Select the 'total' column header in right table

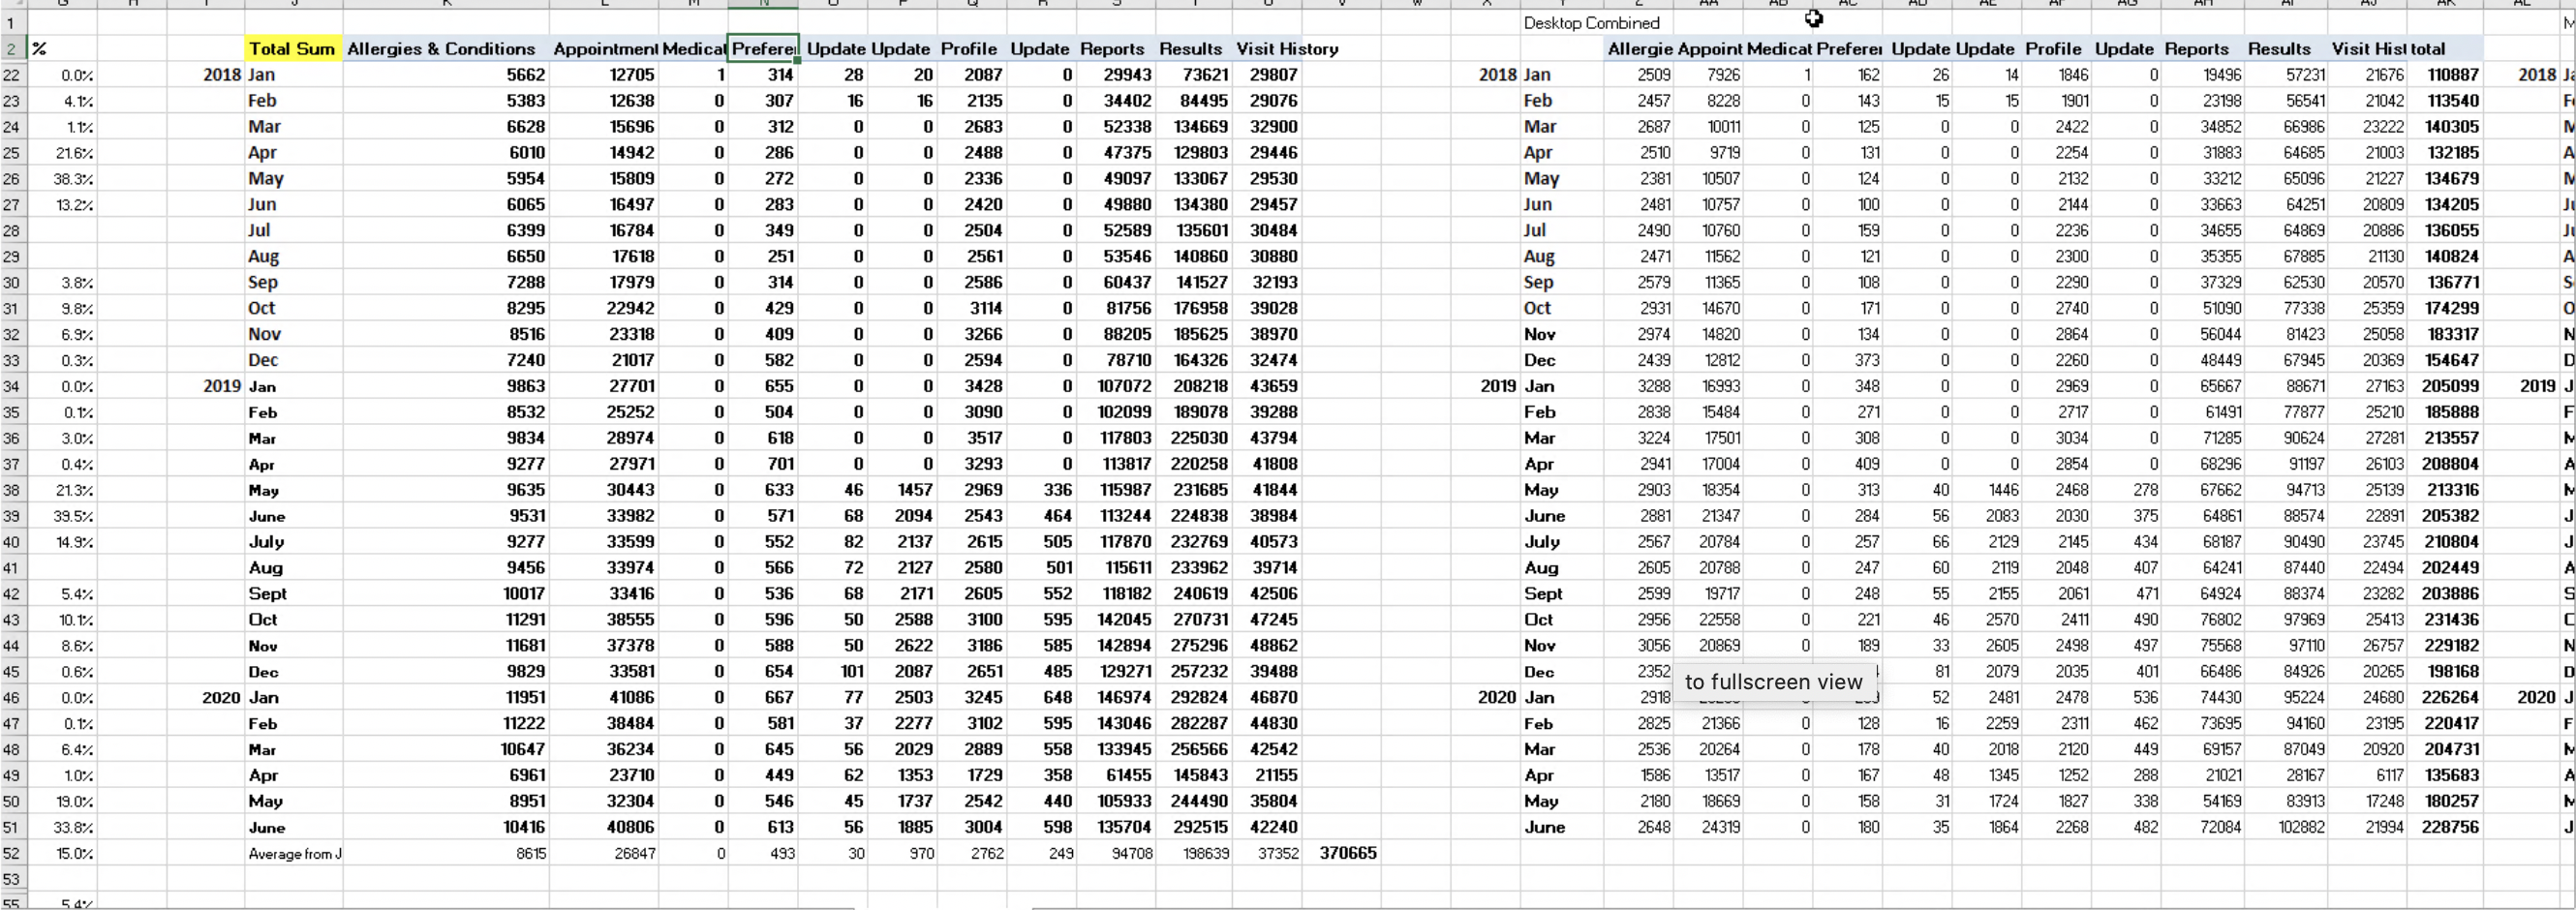click(x=2427, y=49)
